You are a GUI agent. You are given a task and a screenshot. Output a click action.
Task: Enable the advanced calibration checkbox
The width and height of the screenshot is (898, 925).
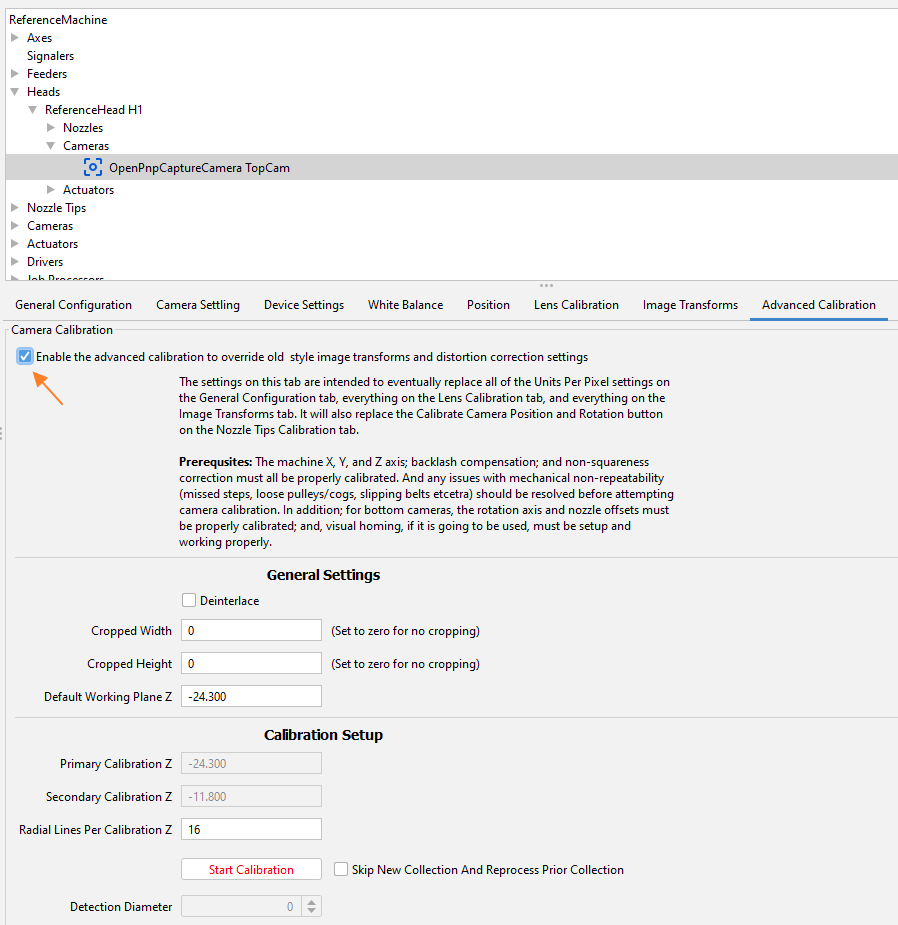tap(25, 356)
